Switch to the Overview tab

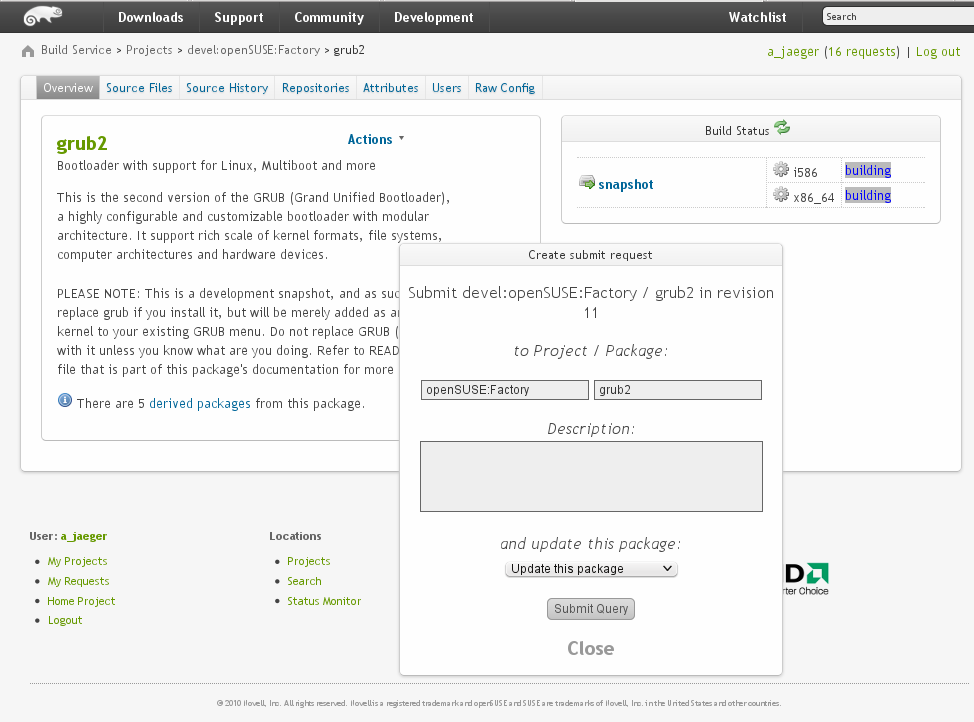(x=68, y=88)
